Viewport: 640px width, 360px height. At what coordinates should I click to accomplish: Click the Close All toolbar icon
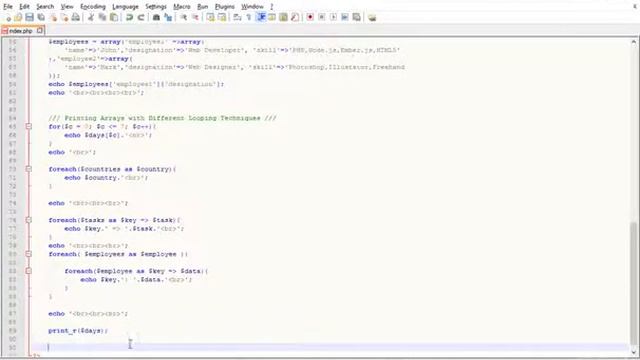pyautogui.click(x=64, y=17)
